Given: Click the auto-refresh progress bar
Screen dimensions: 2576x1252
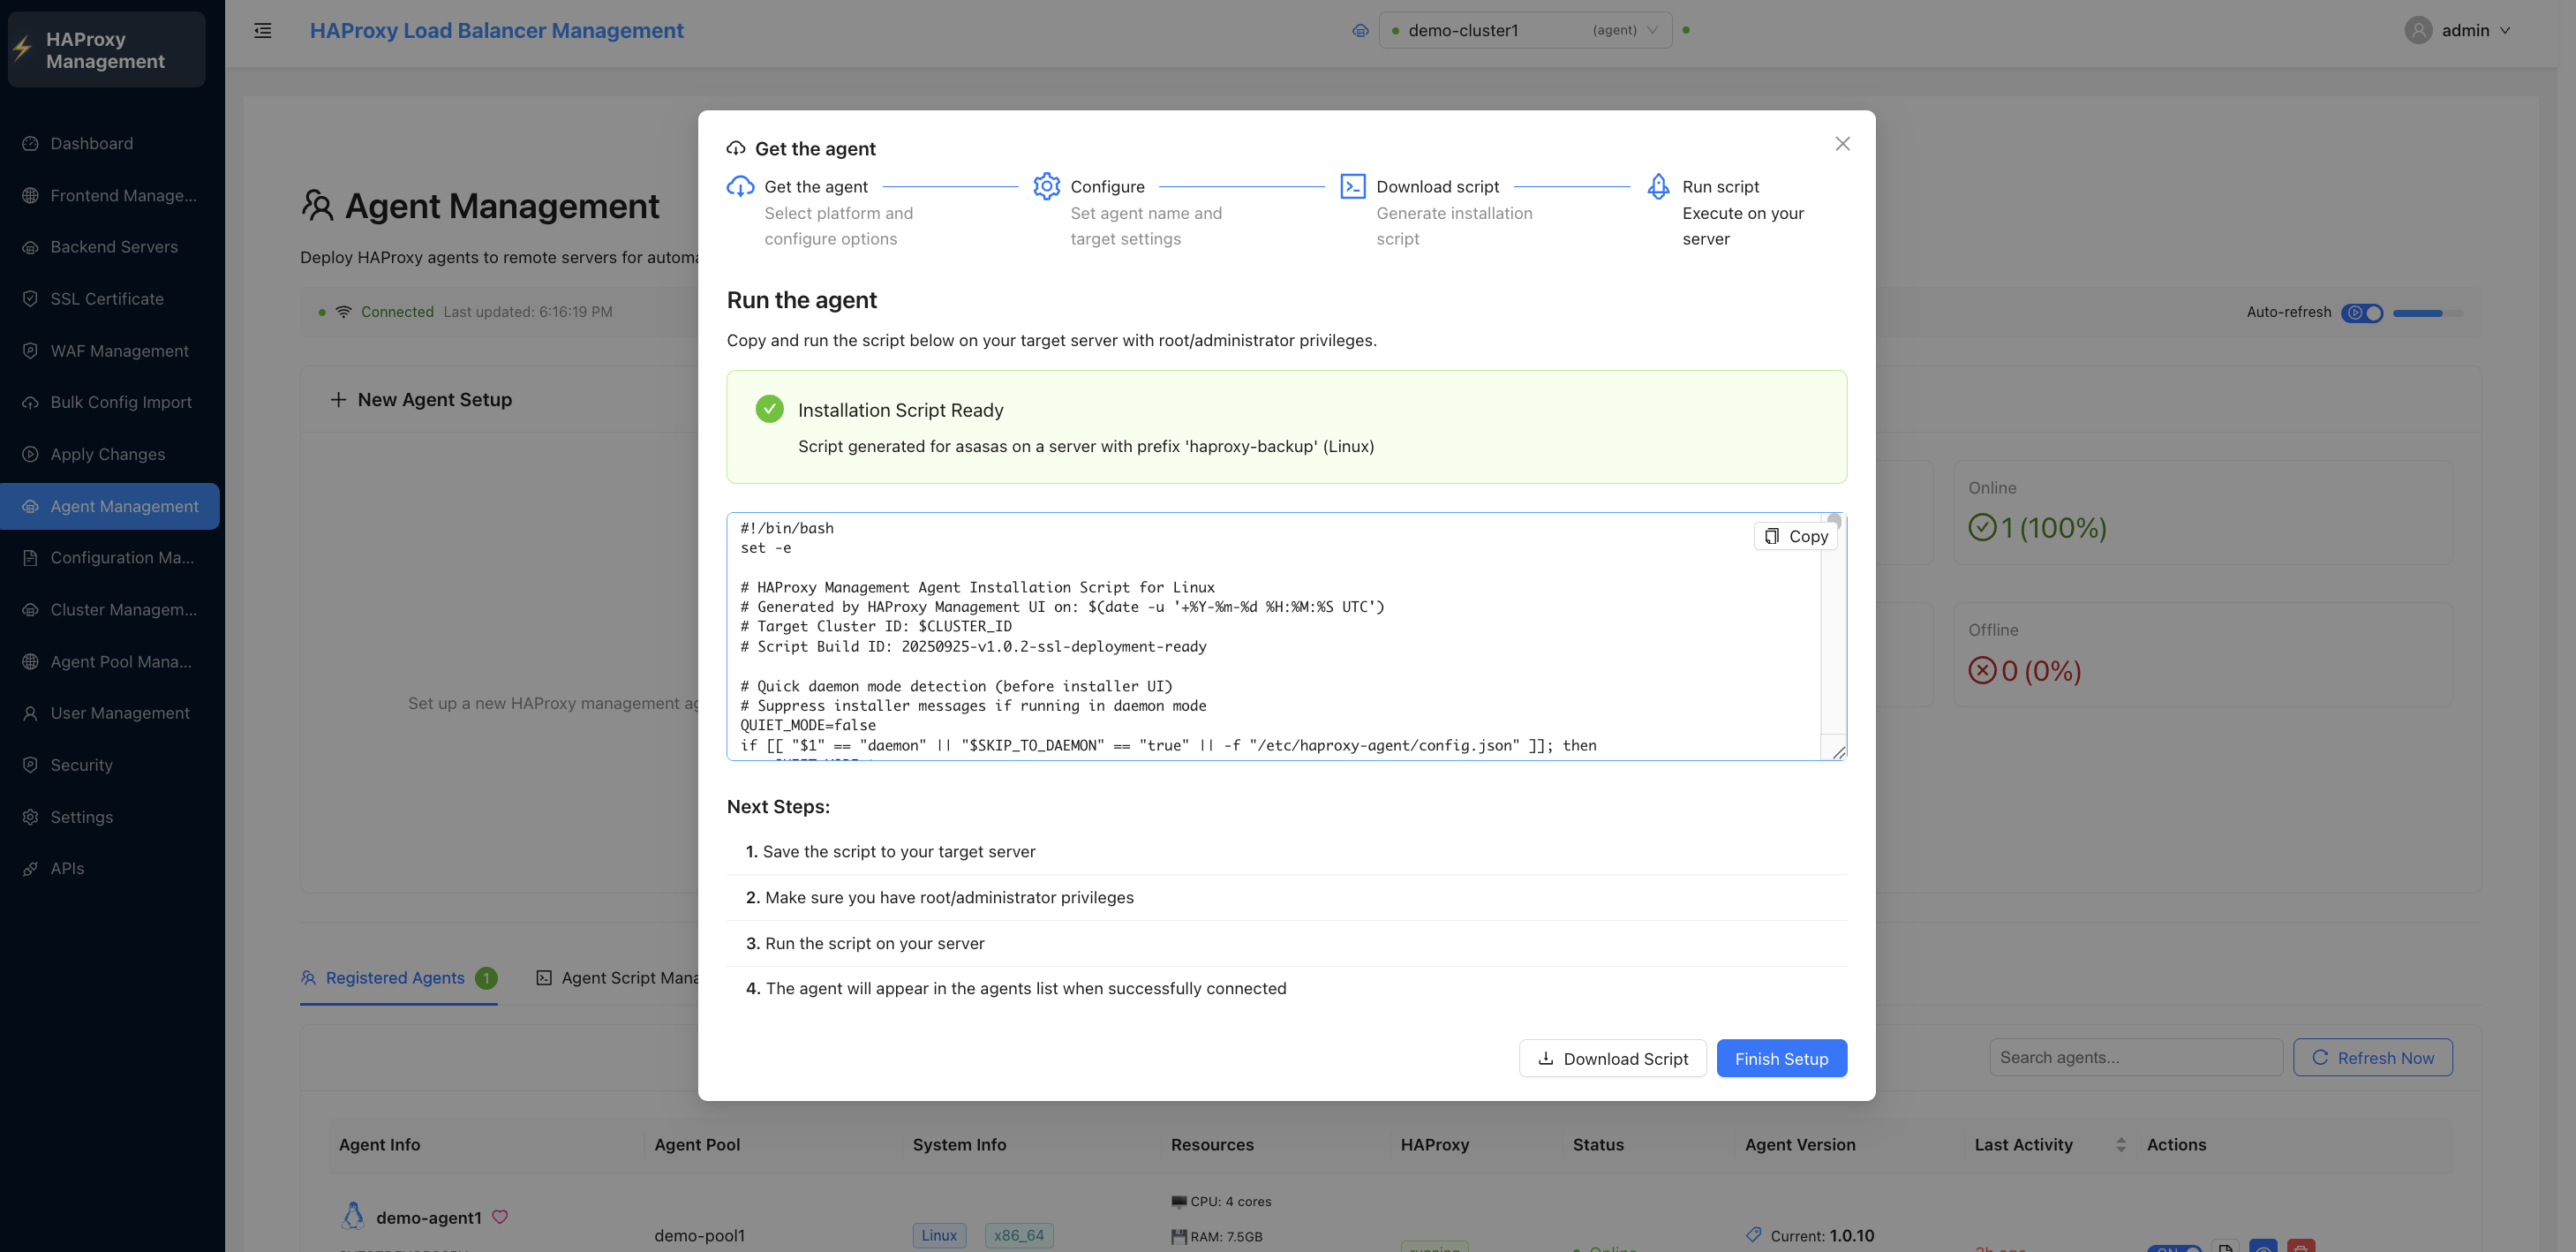Looking at the screenshot, I should [2427, 313].
